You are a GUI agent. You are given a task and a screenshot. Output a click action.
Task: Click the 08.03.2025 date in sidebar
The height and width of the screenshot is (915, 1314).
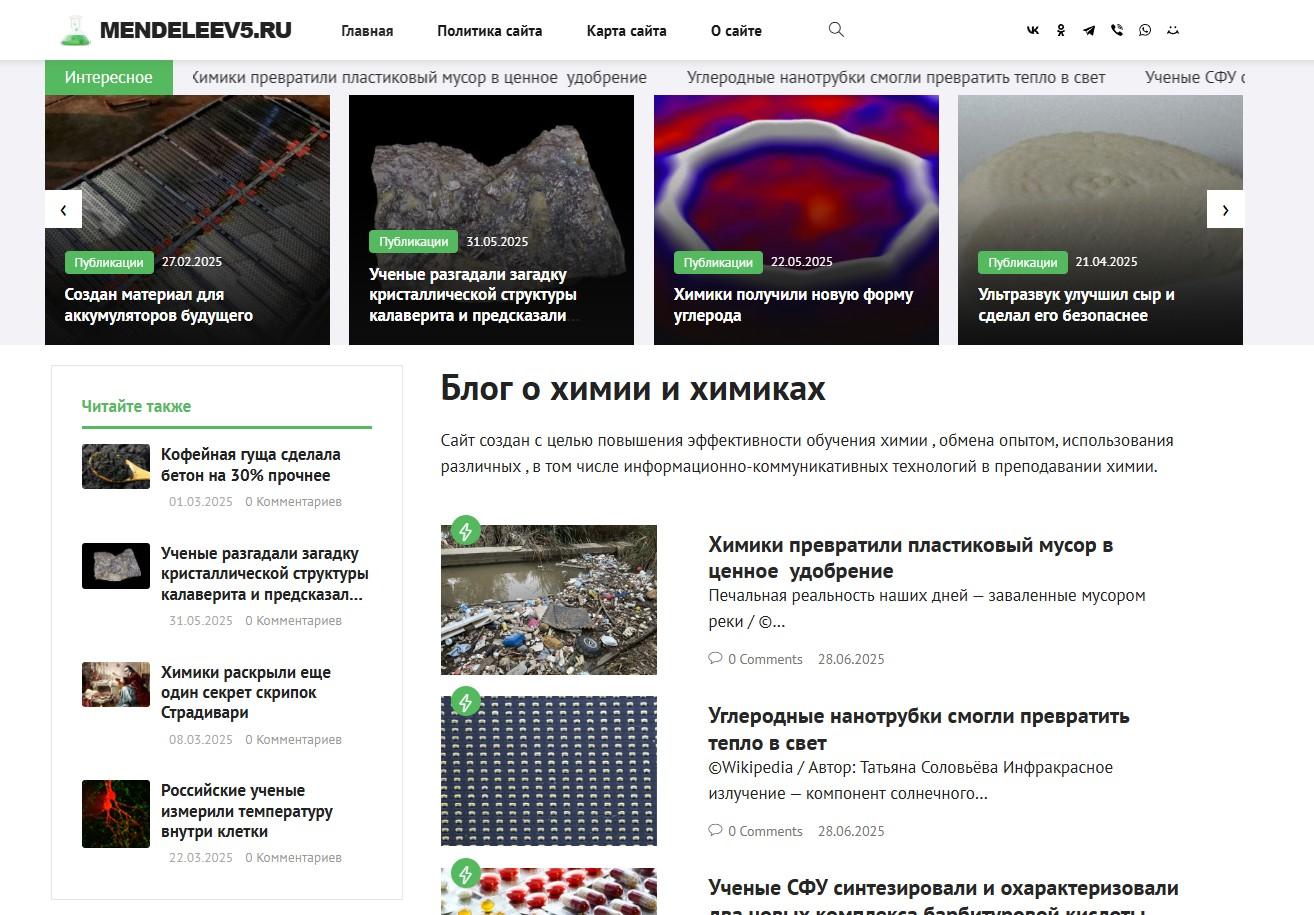(x=201, y=739)
